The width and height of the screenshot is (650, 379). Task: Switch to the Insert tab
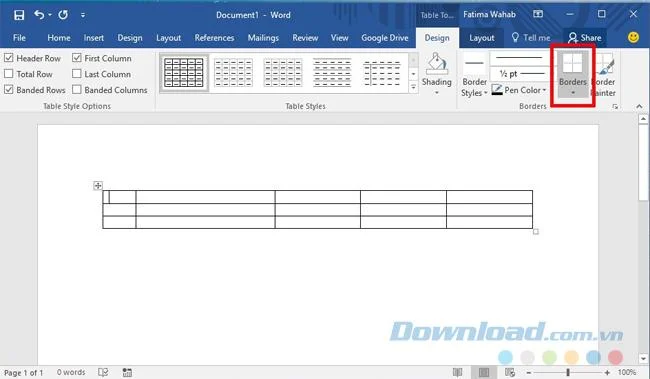point(94,38)
